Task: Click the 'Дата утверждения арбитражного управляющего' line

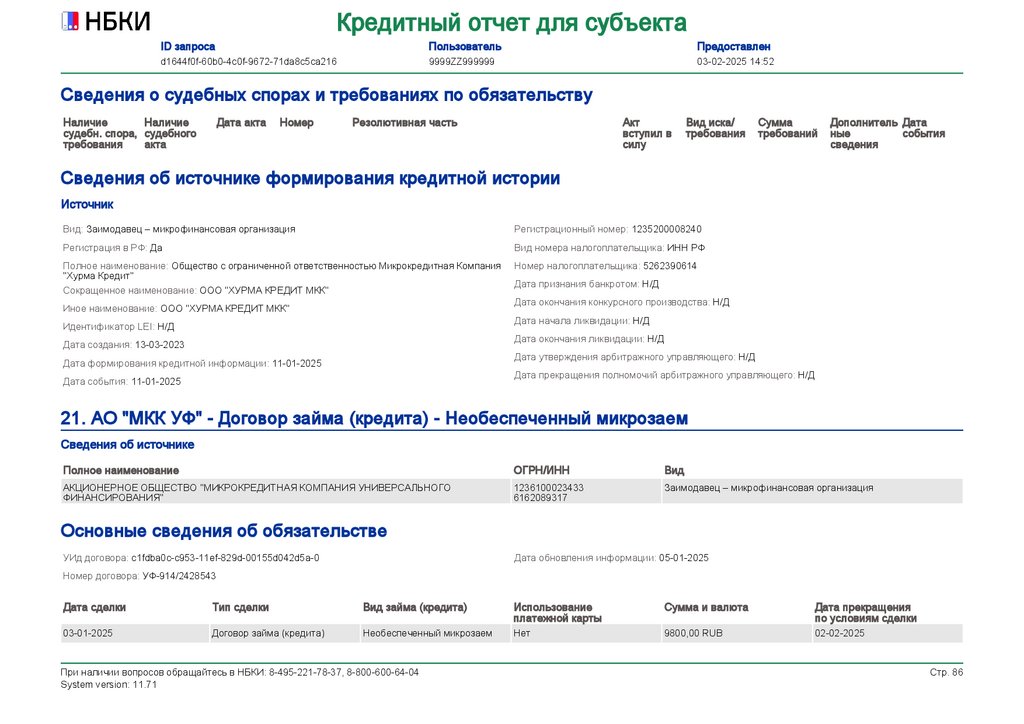Action: (634, 357)
